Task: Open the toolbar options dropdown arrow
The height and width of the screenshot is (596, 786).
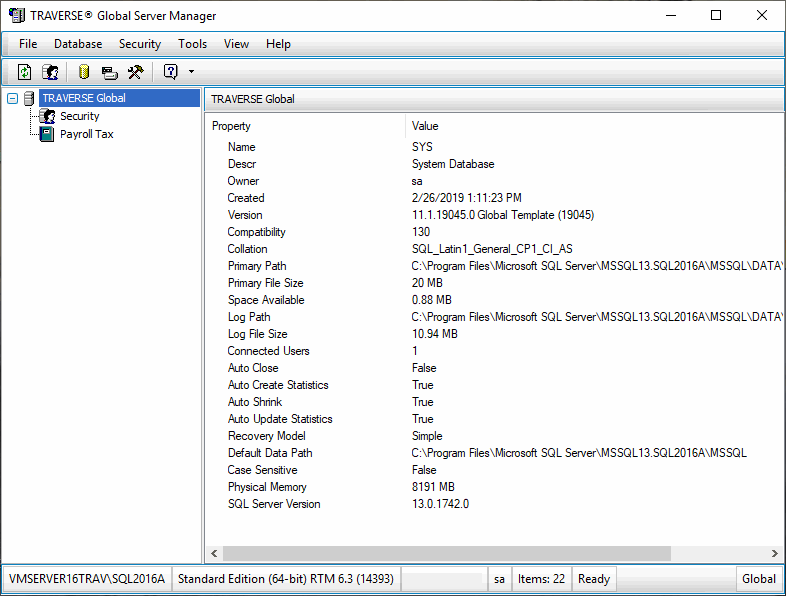Action: tap(191, 72)
